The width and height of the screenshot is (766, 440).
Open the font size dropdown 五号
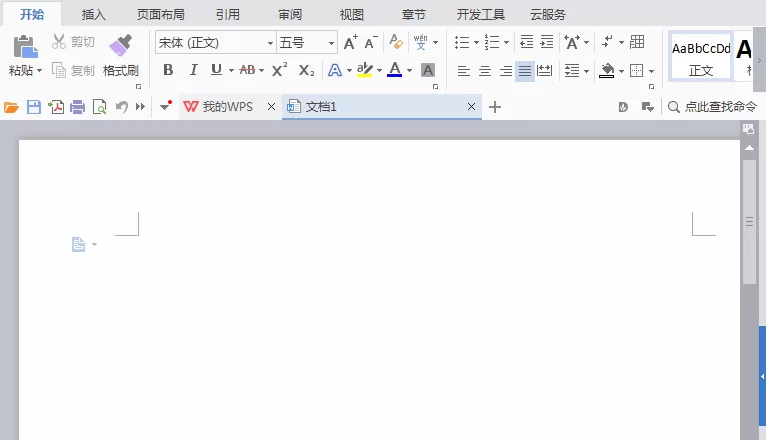pos(331,43)
